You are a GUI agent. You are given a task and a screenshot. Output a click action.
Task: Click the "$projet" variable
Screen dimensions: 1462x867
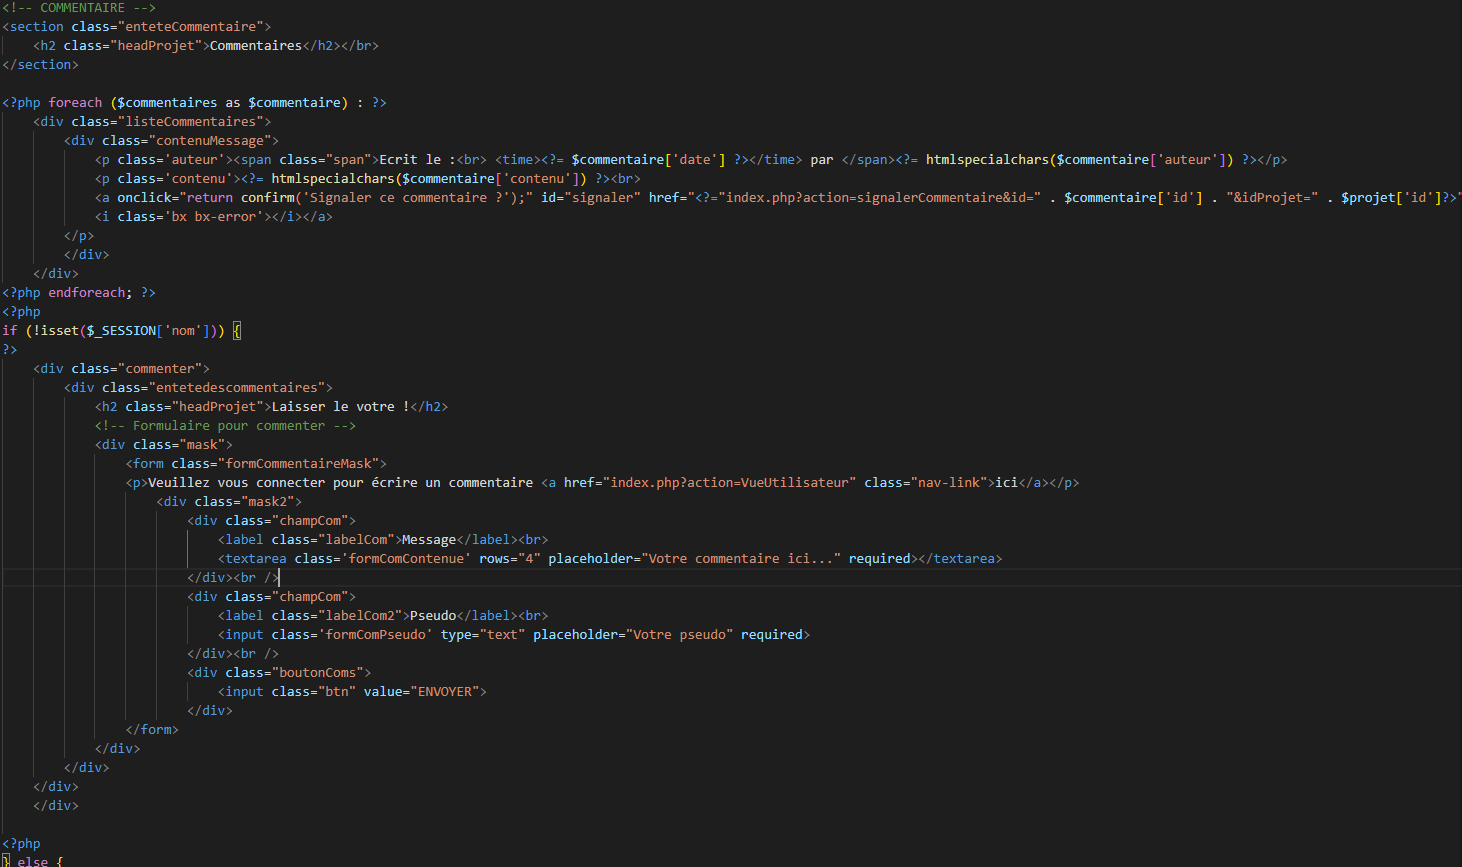pos(1368,198)
